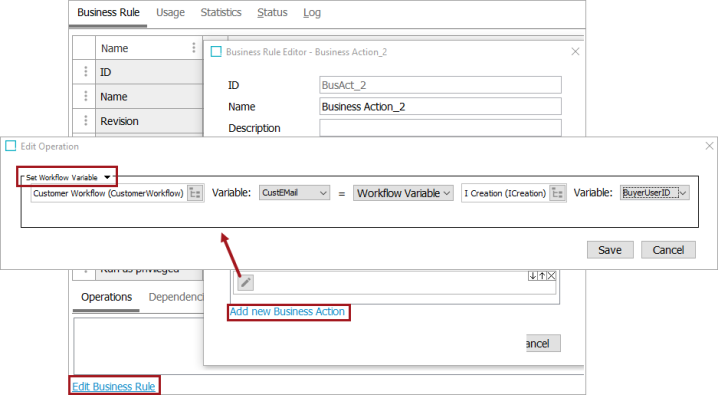Screen dimensions: 718x395
Task: Save the Edit Operation dialog
Action: 610,250
